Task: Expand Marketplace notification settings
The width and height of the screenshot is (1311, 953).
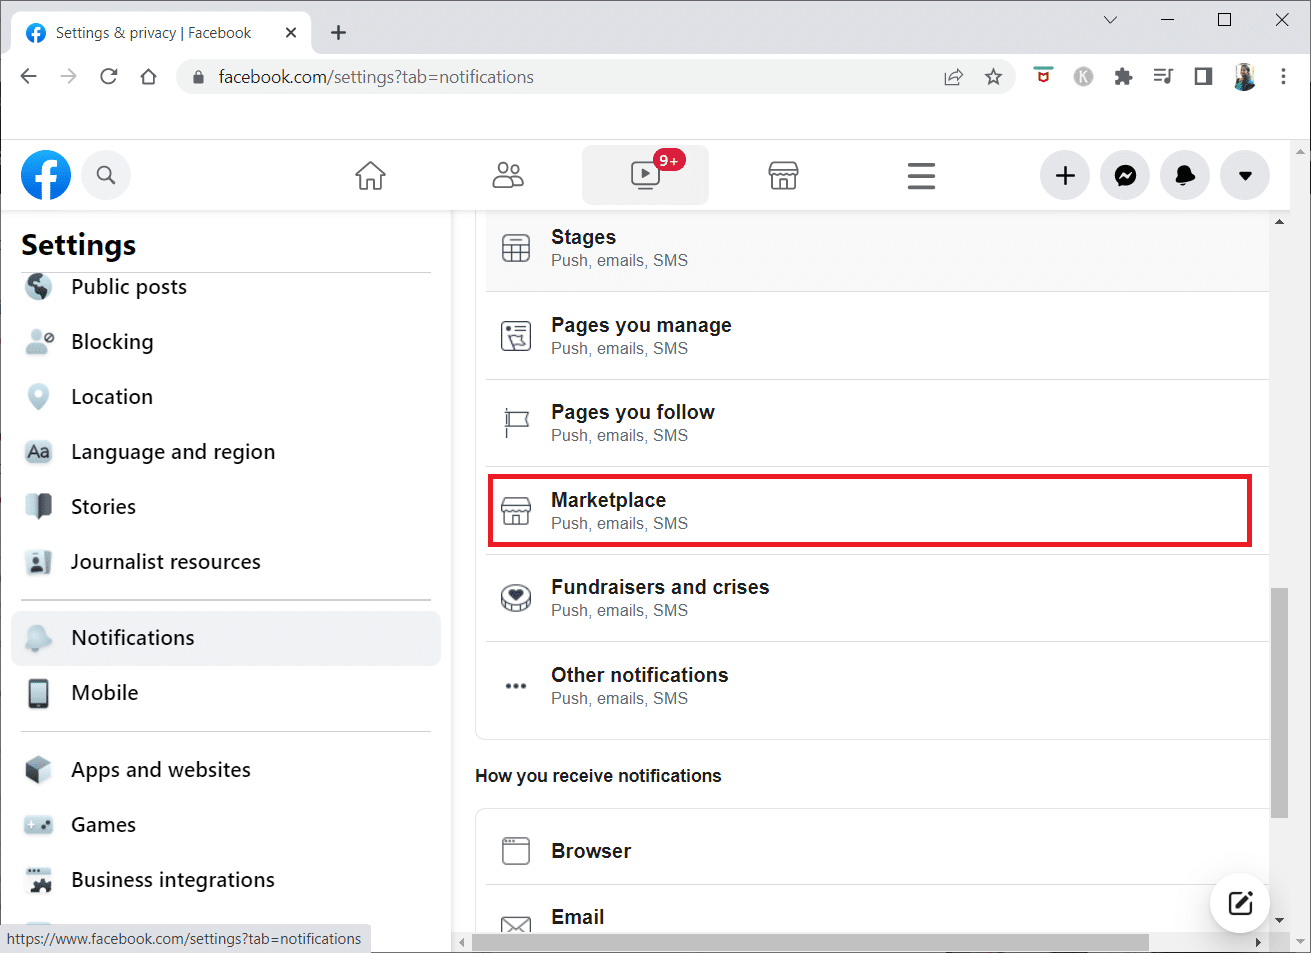Action: click(x=877, y=511)
